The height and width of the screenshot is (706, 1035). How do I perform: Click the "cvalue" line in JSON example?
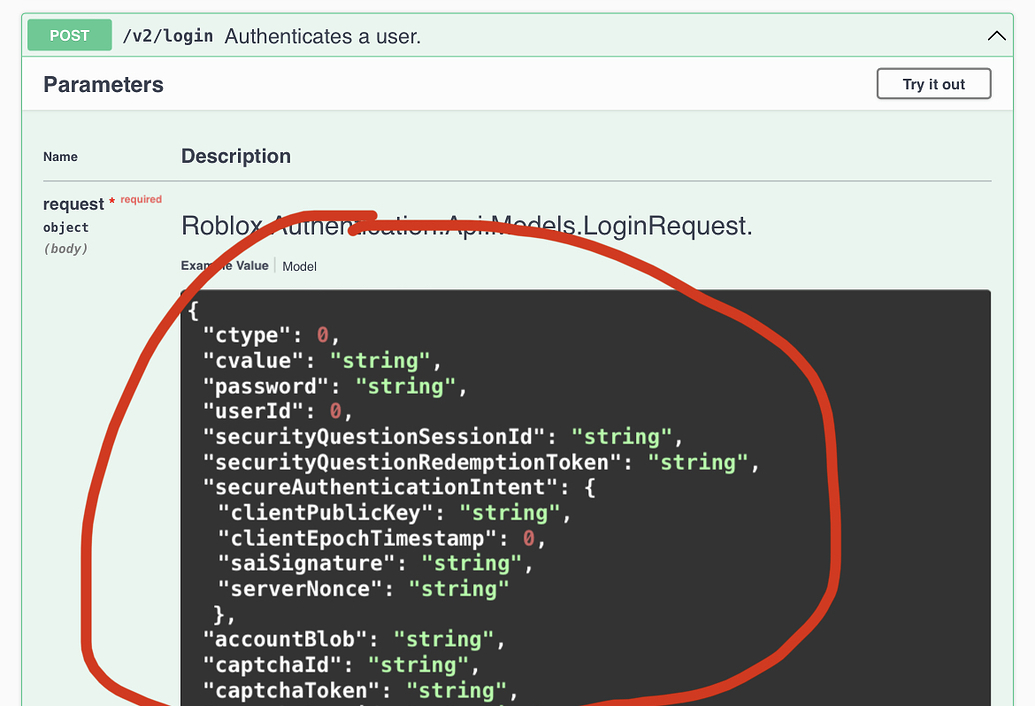[x=321, y=361]
